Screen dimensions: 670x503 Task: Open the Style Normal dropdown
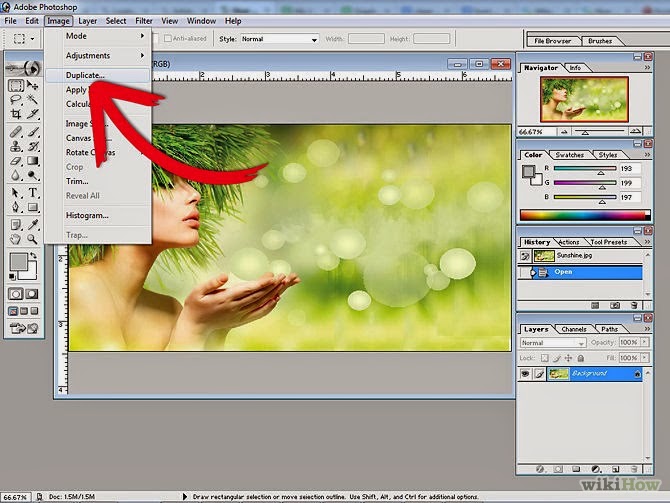(x=279, y=39)
